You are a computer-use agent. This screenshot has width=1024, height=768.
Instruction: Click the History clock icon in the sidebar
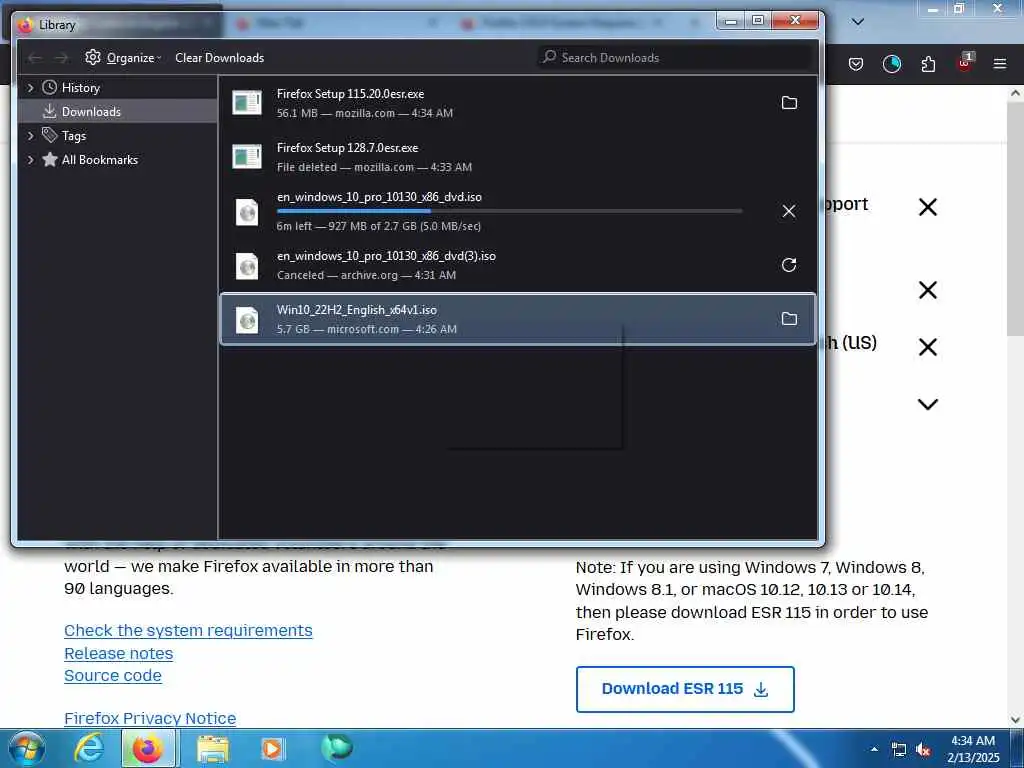point(50,88)
